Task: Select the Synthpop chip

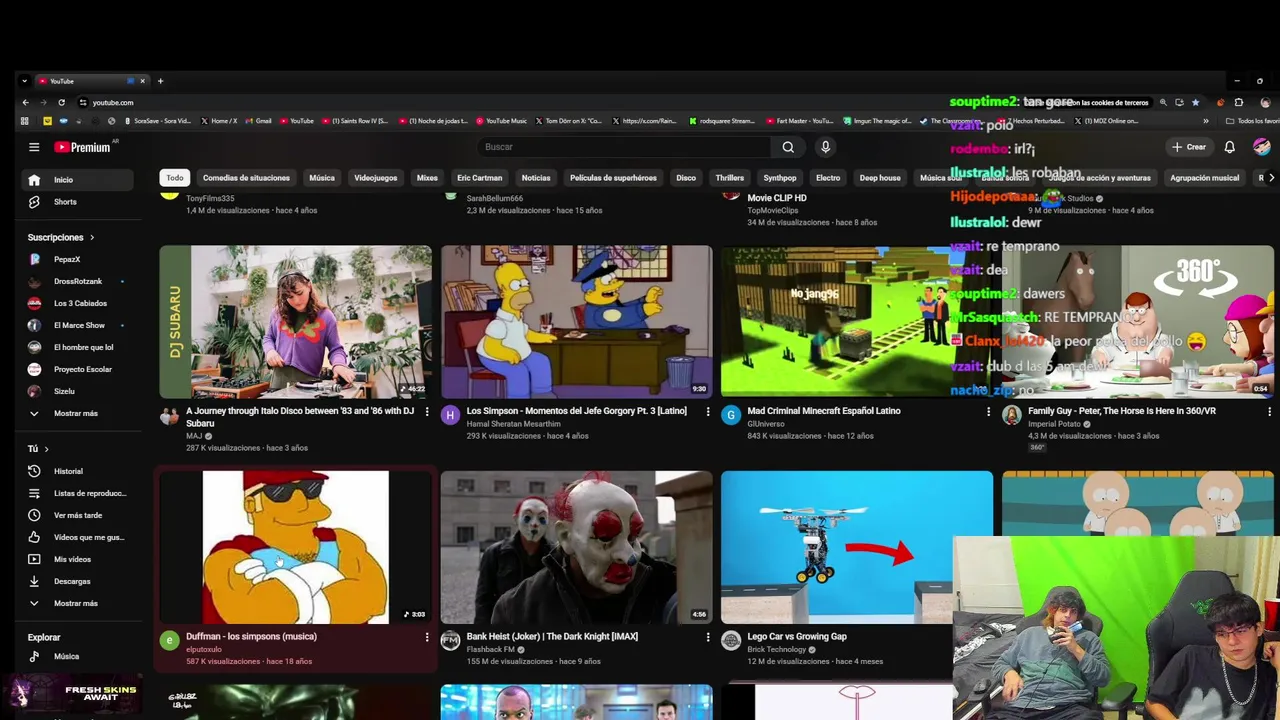Action: click(779, 178)
